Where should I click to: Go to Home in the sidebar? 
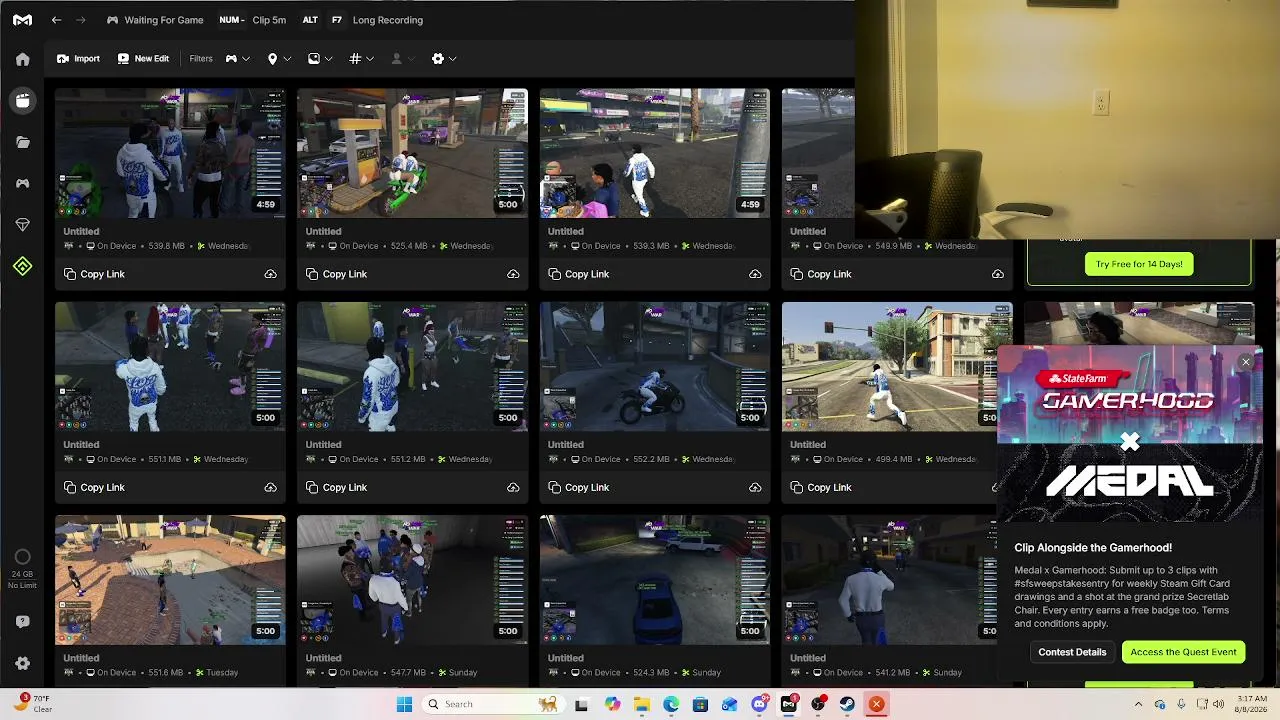22,59
